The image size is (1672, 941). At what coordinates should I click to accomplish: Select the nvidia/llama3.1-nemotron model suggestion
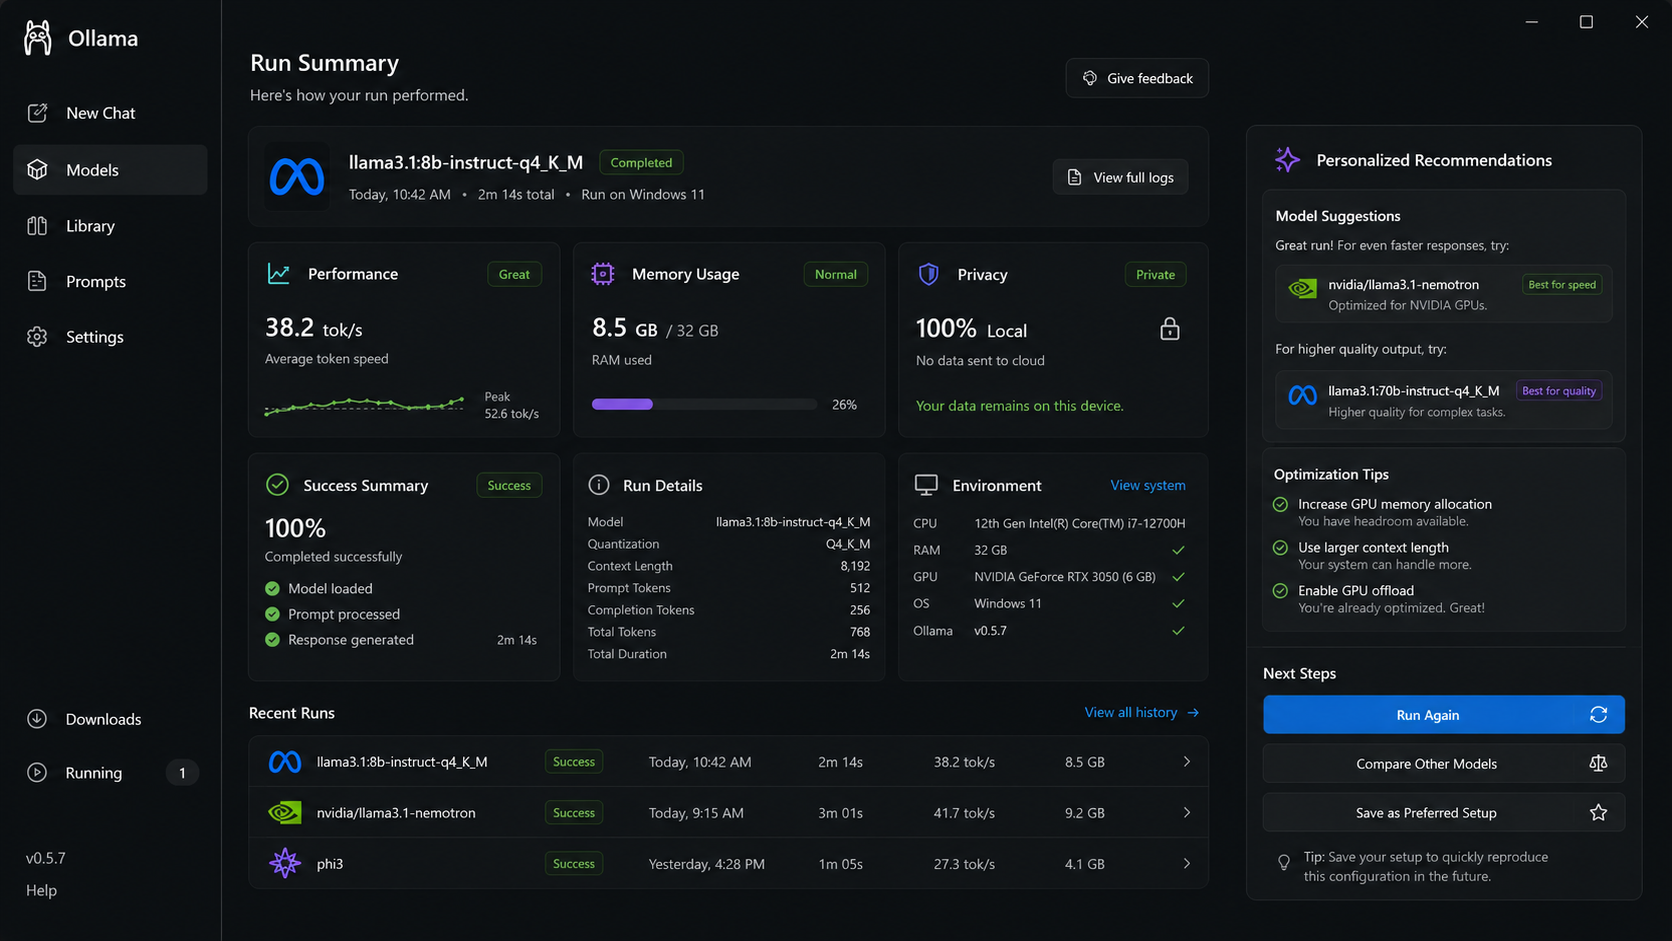[1444, 294]
